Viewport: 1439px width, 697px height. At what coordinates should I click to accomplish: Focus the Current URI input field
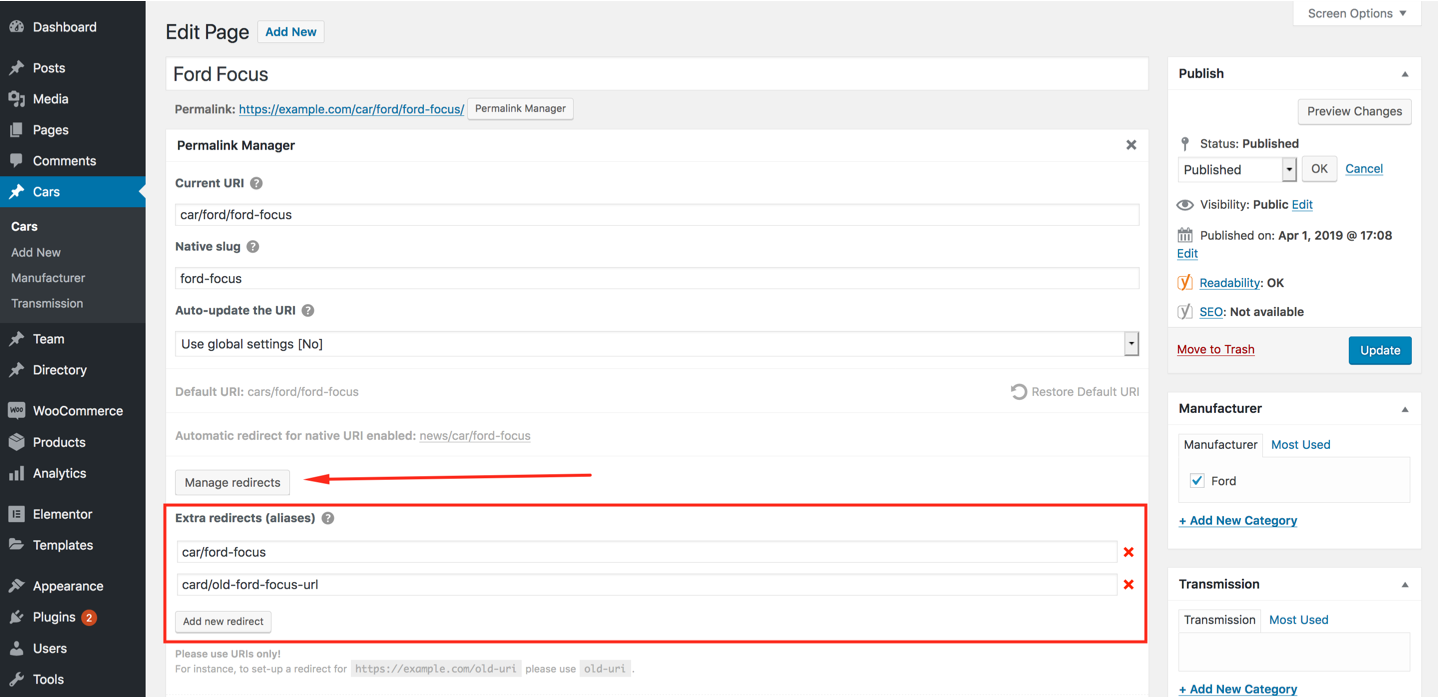[x=657, y=215]
